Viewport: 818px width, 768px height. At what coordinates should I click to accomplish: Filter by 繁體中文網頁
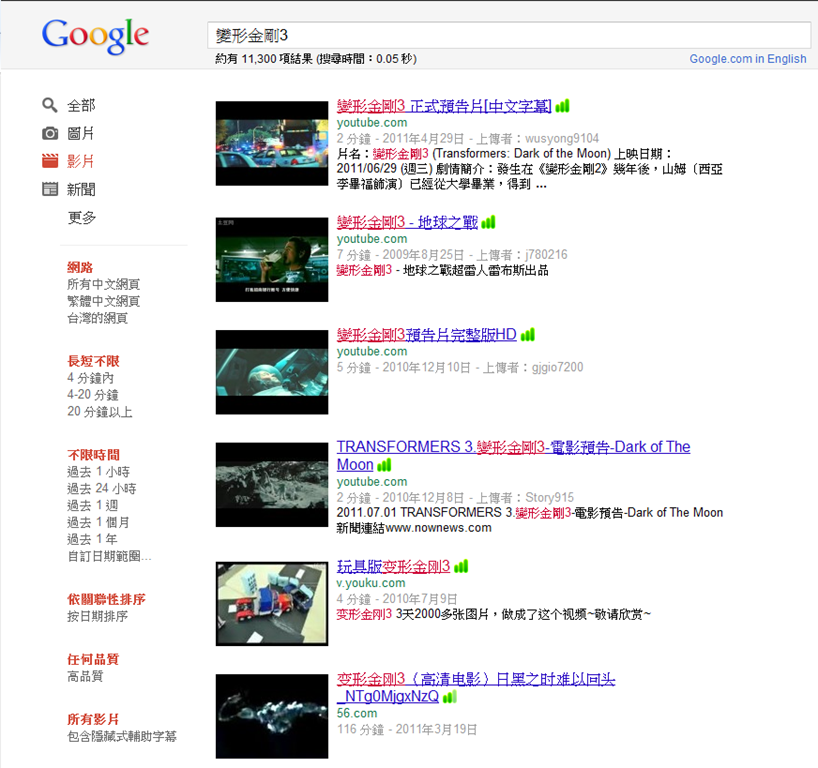[103, 301]
